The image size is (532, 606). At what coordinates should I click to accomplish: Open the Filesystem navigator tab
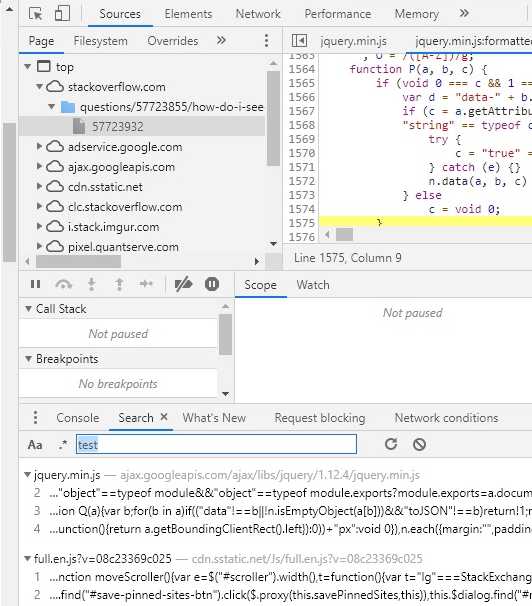point(100,41)
